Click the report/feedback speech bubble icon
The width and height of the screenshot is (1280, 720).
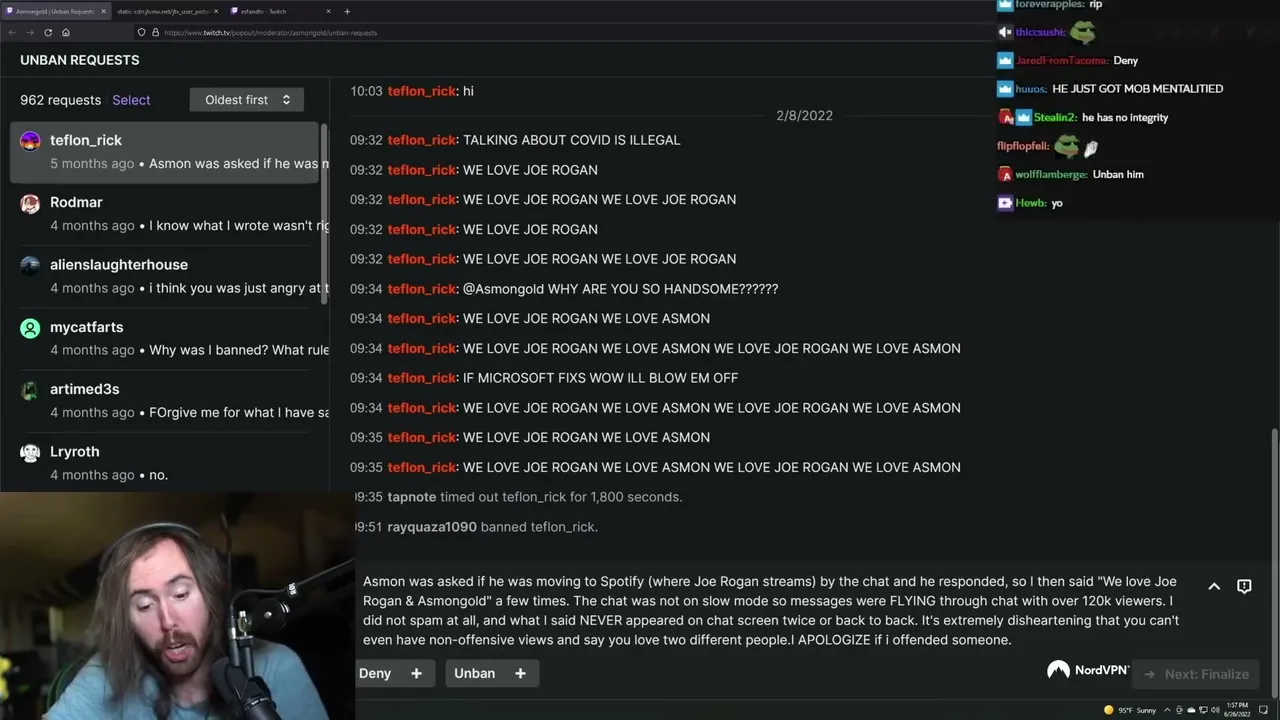tap(1244, 587)
